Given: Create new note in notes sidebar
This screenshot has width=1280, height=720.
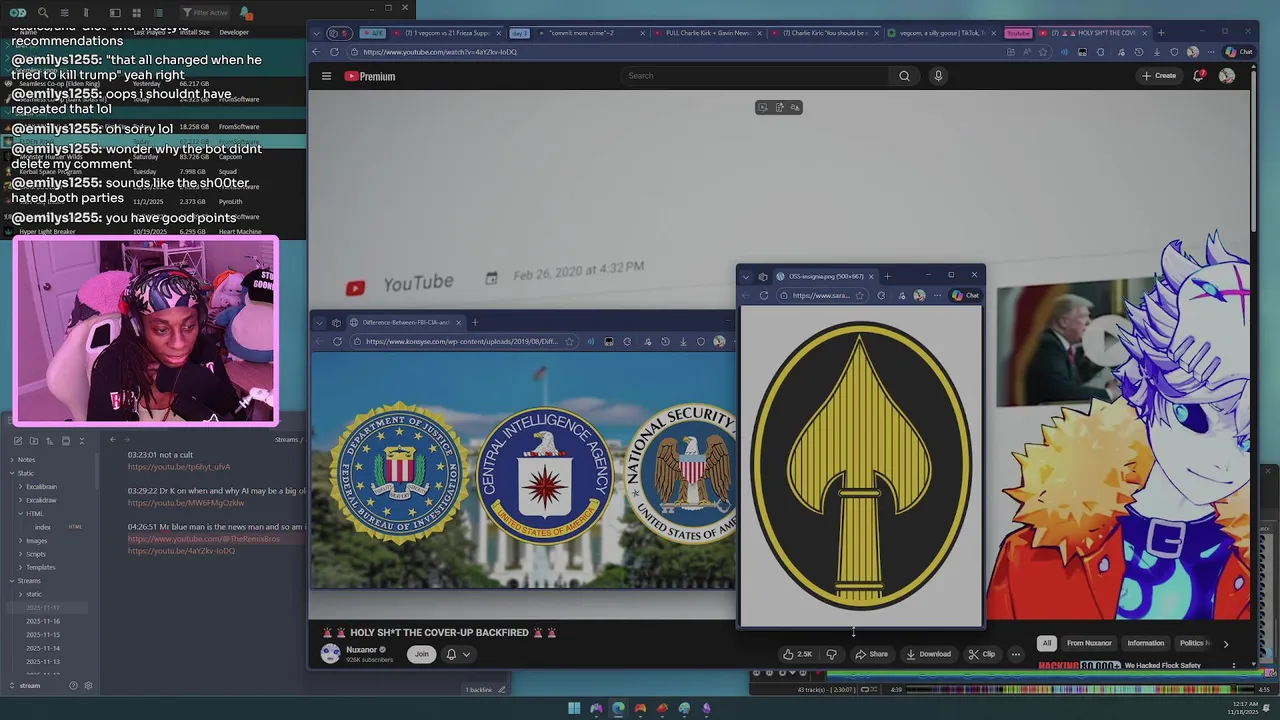Looking at the screenshot, I should tap(18, 441).
